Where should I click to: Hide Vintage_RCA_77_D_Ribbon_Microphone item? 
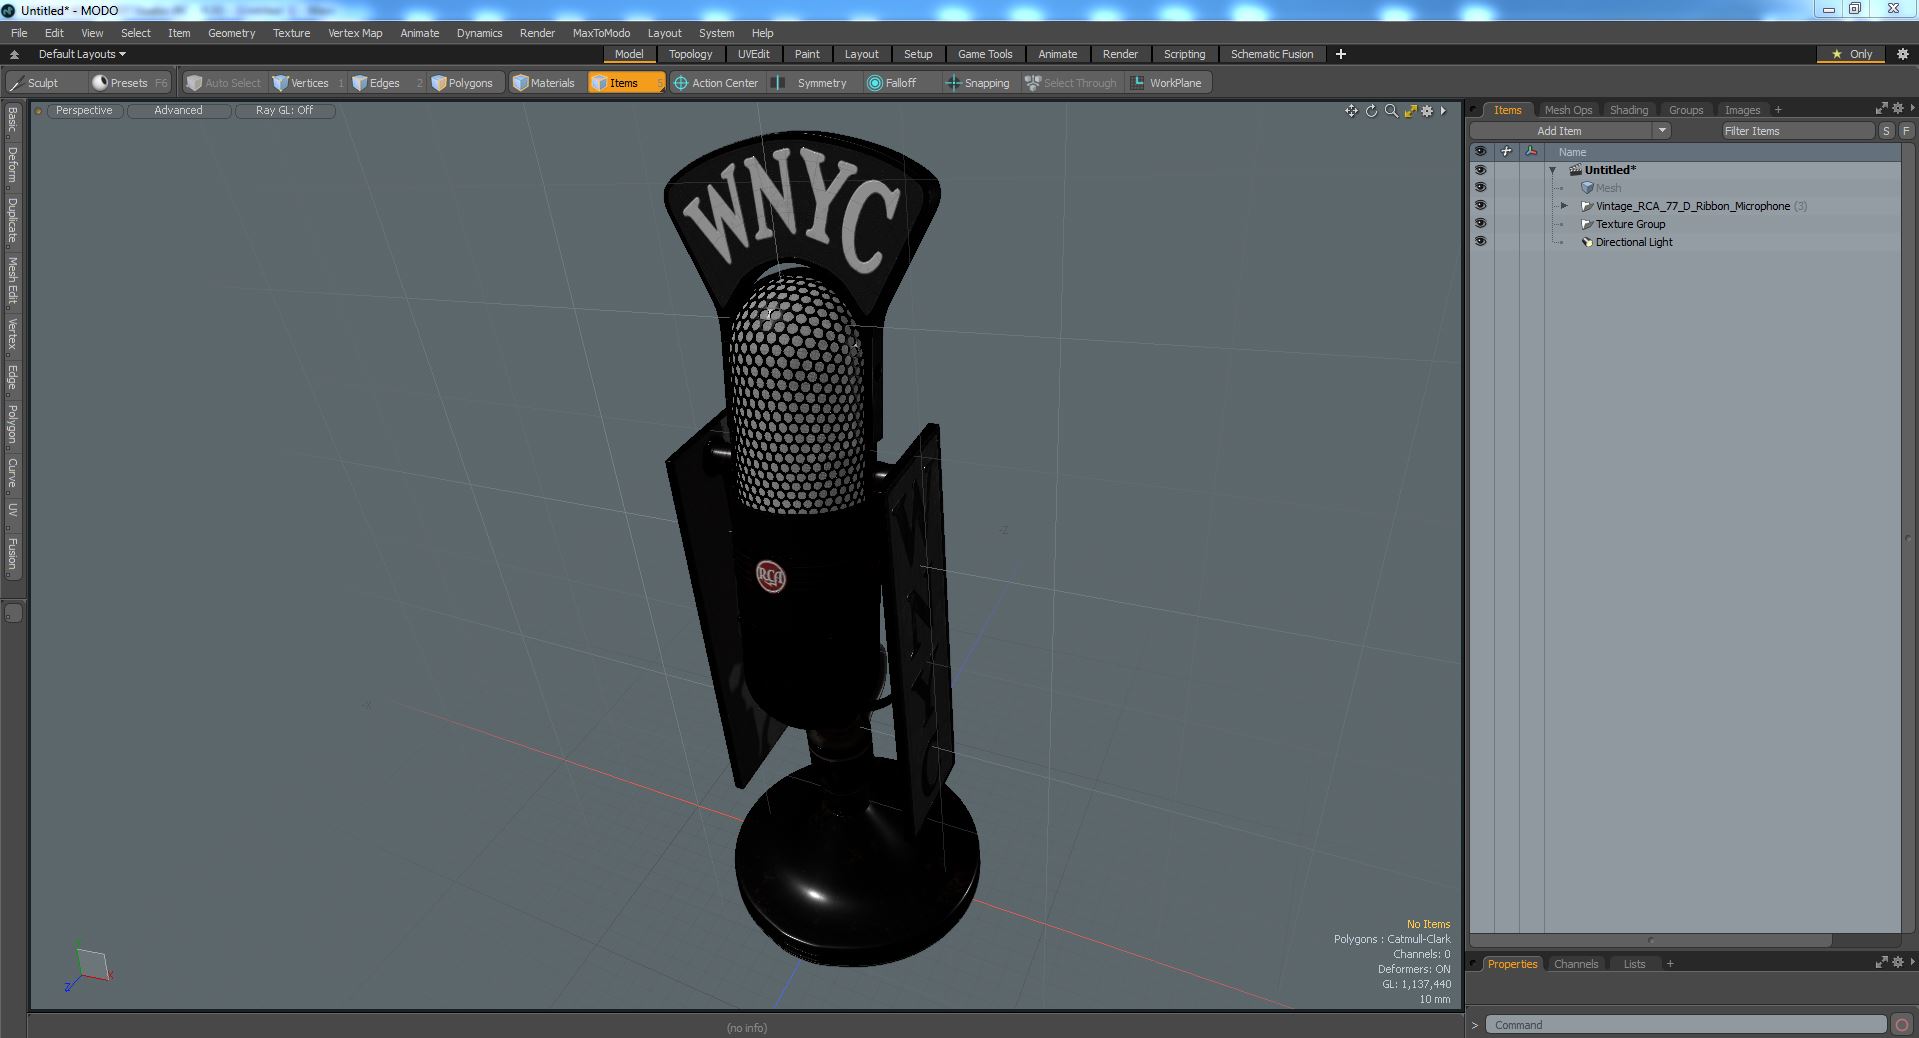tap(1480, 206)
